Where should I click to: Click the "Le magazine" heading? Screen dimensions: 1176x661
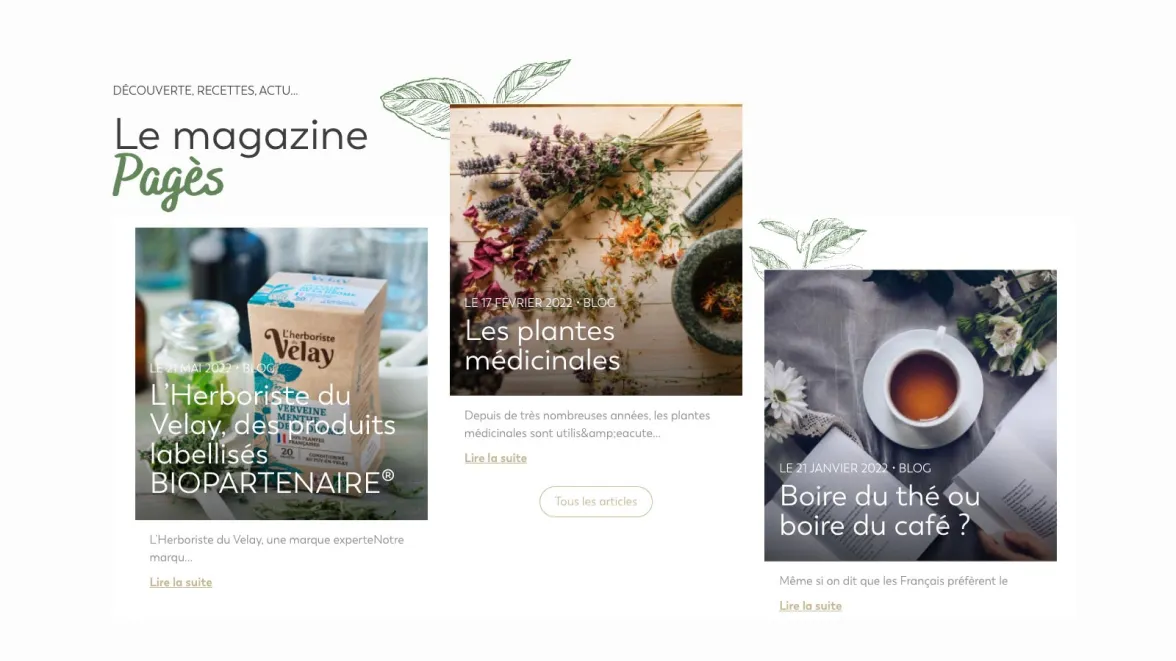coord(241,135)
